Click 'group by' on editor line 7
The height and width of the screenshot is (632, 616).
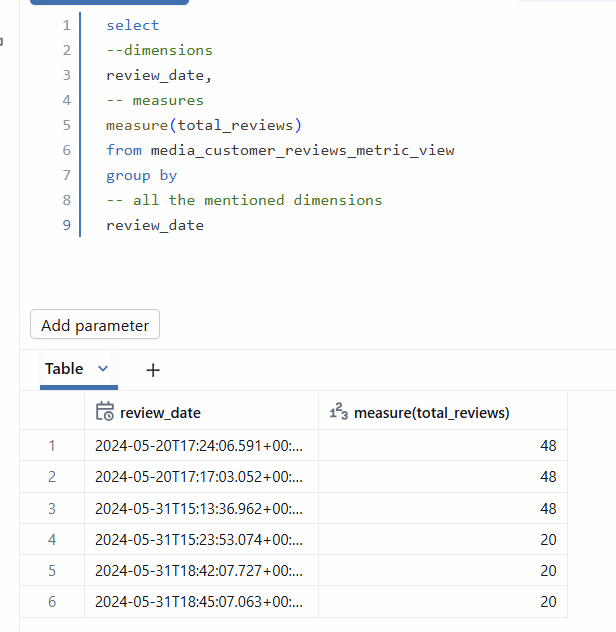pos(142,175)
